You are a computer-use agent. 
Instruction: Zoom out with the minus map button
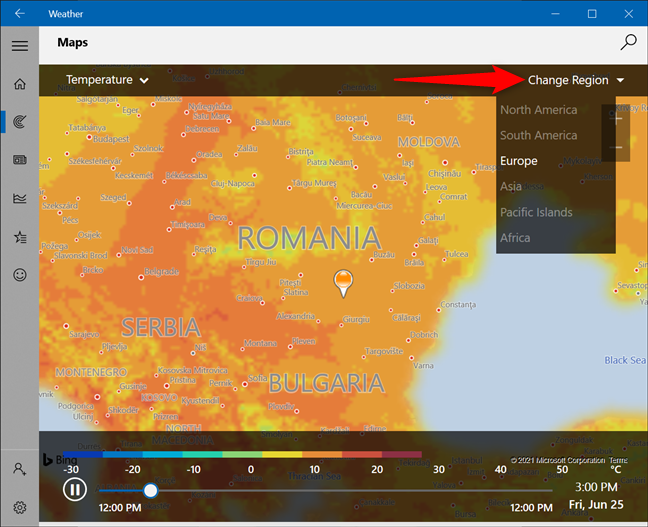618,147
